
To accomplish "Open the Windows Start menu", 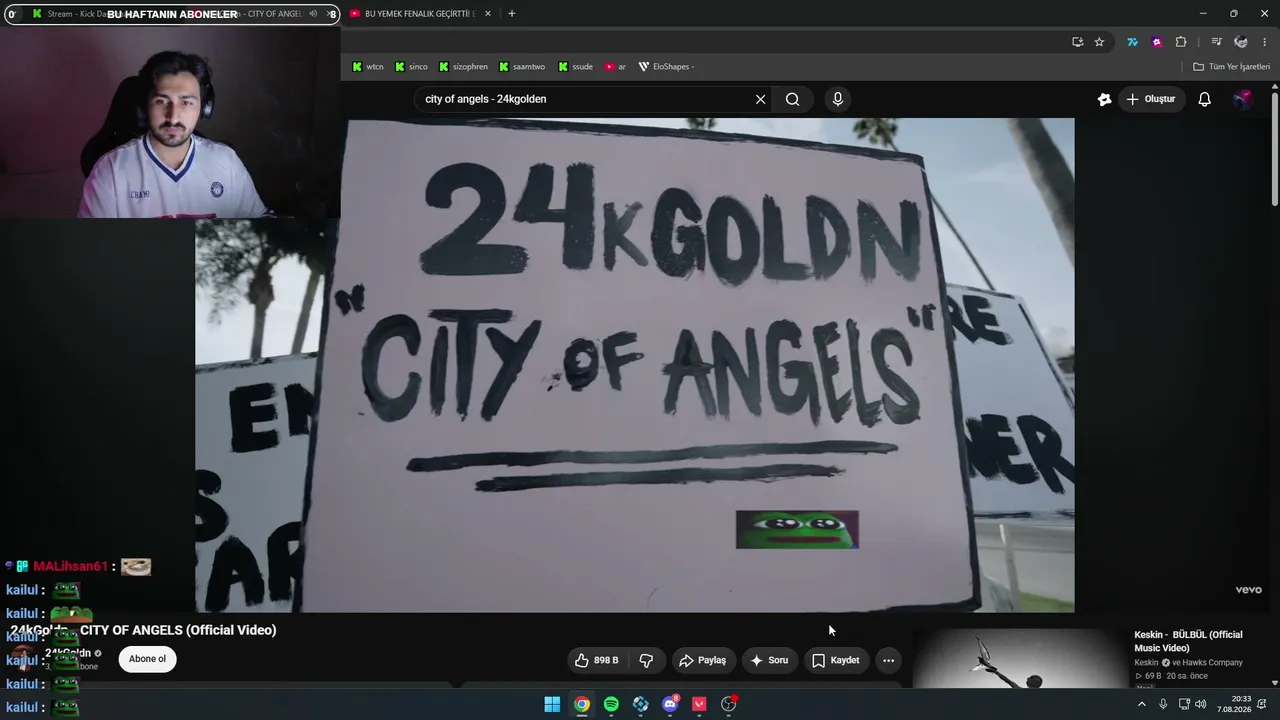I will pyautogui.click(x=552, y=704).
